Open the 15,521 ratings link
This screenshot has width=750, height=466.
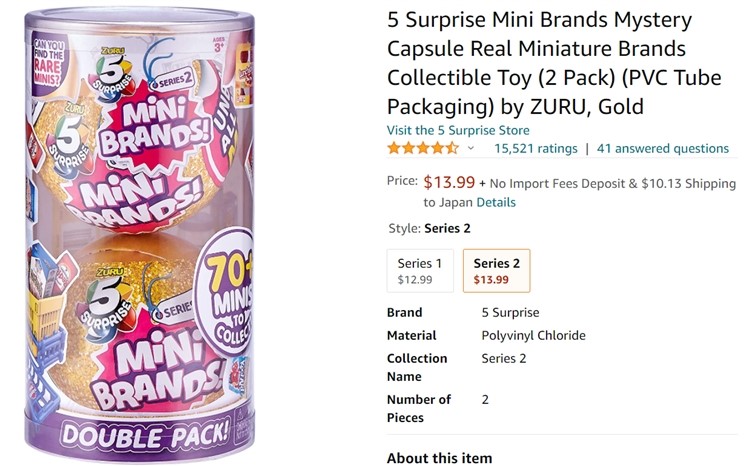(x=536, y=148)
